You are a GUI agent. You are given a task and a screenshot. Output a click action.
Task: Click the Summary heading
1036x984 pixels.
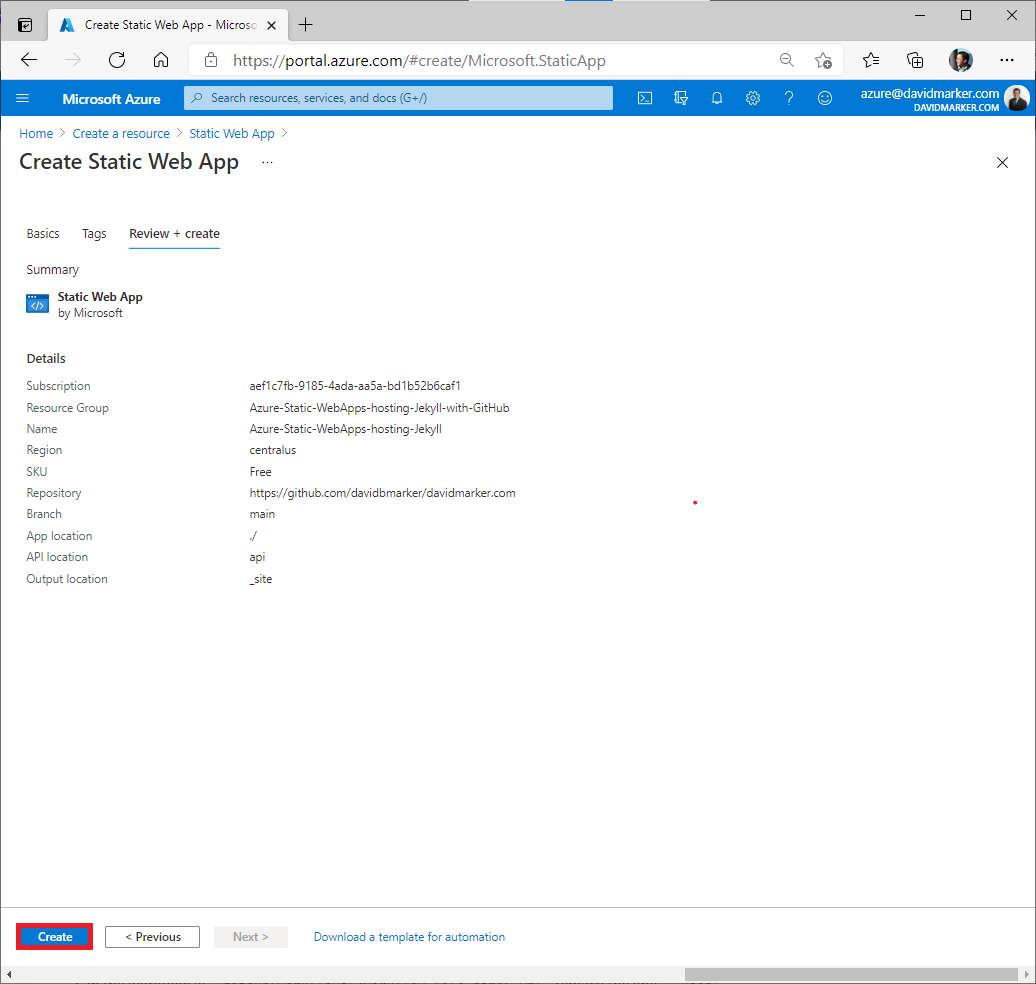pos(52,270)
